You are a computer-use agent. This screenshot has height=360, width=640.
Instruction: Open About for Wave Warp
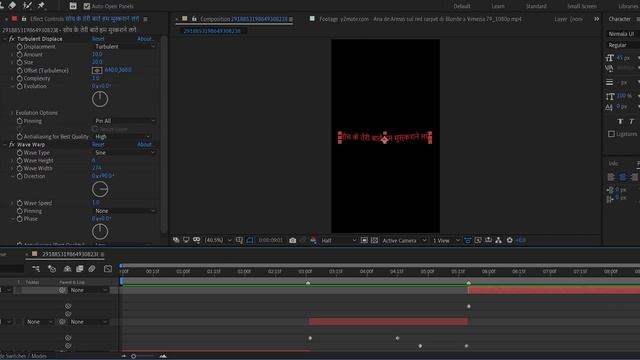(x=144, y=144)
